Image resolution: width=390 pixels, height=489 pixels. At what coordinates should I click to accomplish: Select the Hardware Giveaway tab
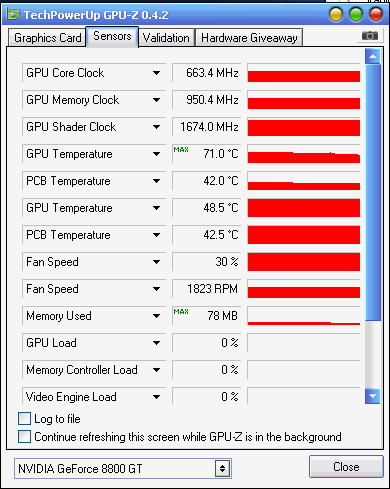coord(249,38)
